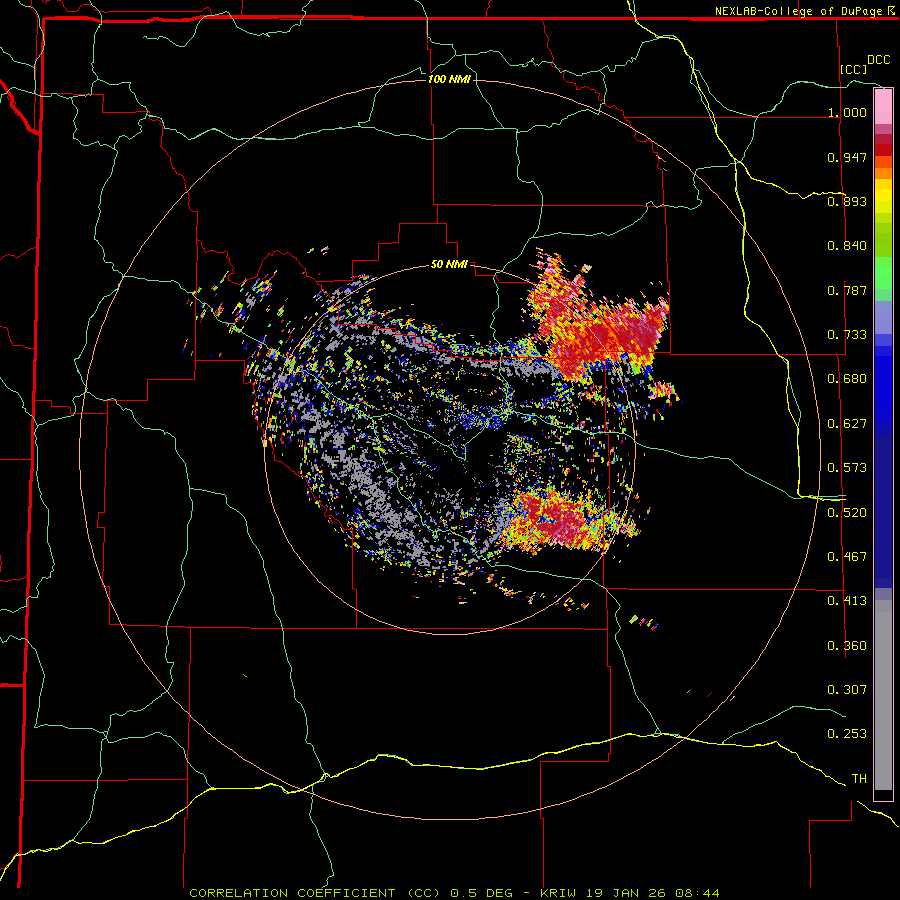Click the 1.000 scale value
The image size is (900, 900).
(847, 112)
